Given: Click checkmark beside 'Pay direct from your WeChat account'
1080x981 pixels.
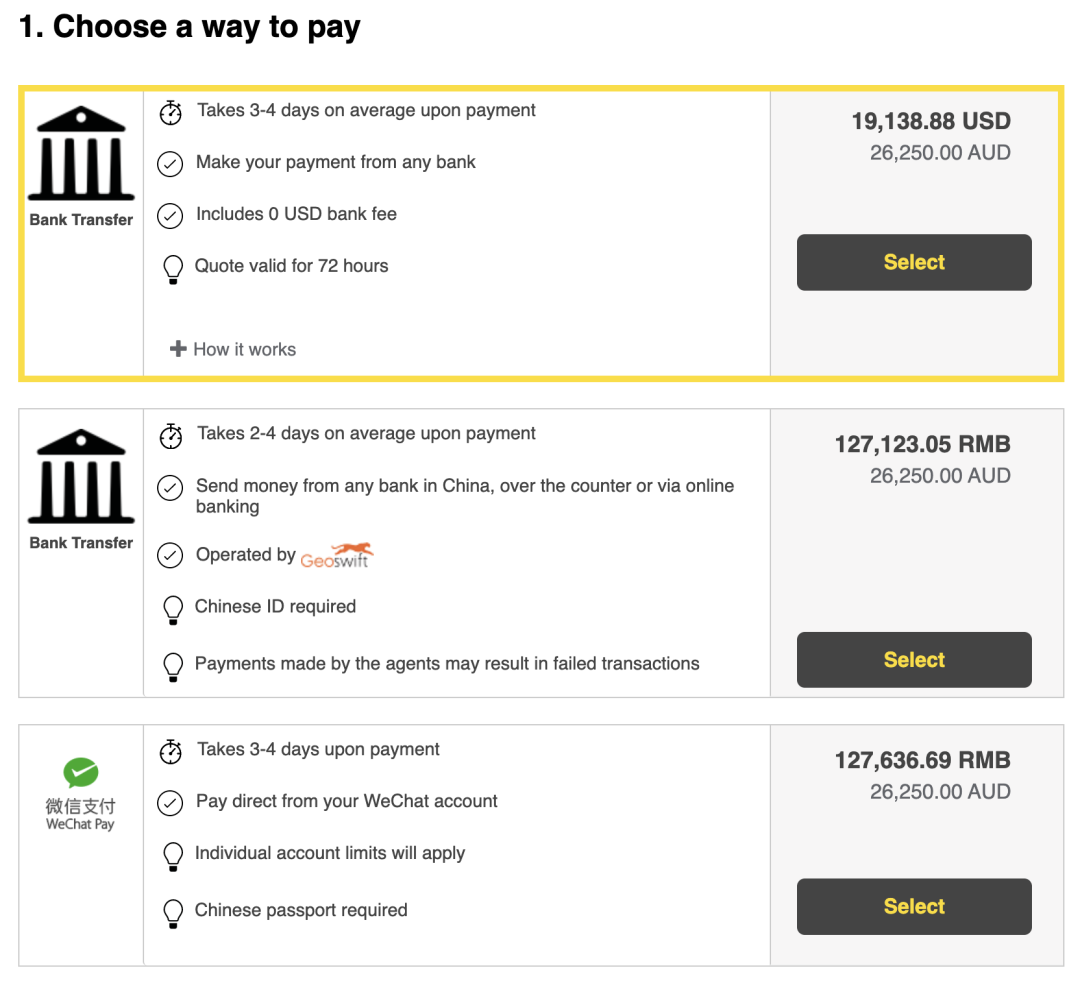Looking at the screenshot, I should 171,802.
